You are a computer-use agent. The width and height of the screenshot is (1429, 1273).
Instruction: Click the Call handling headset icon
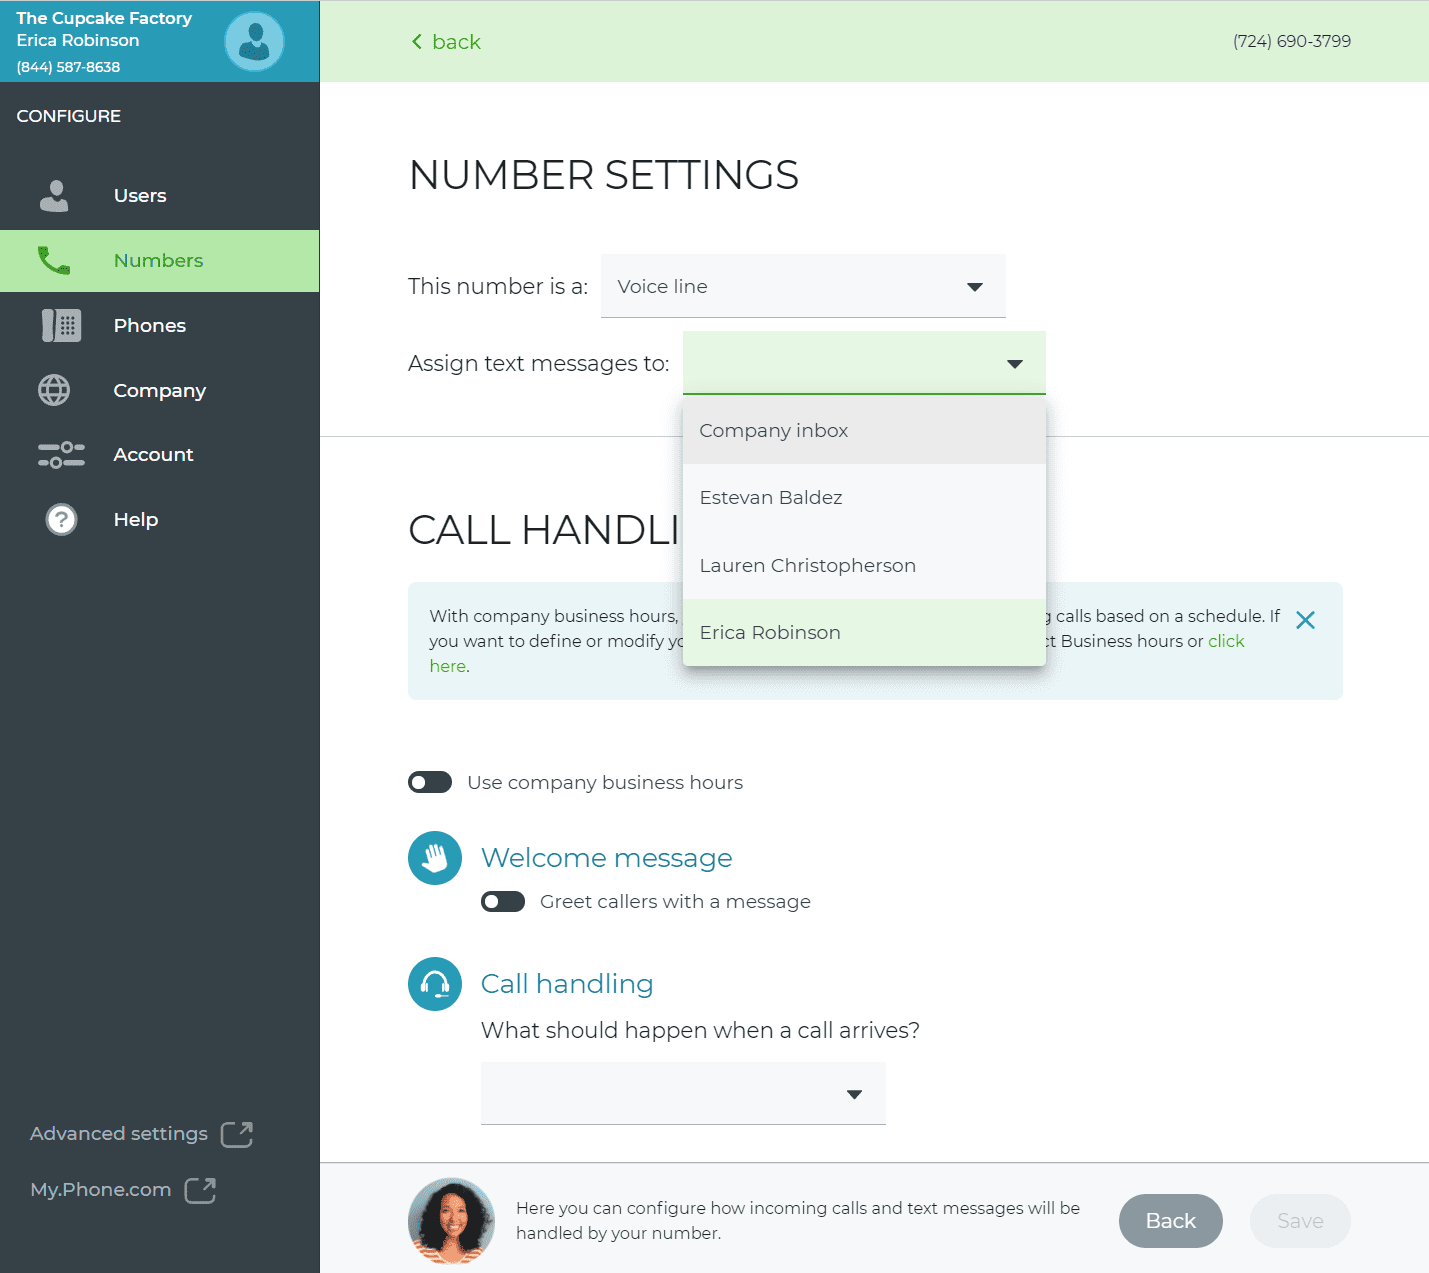435,984
